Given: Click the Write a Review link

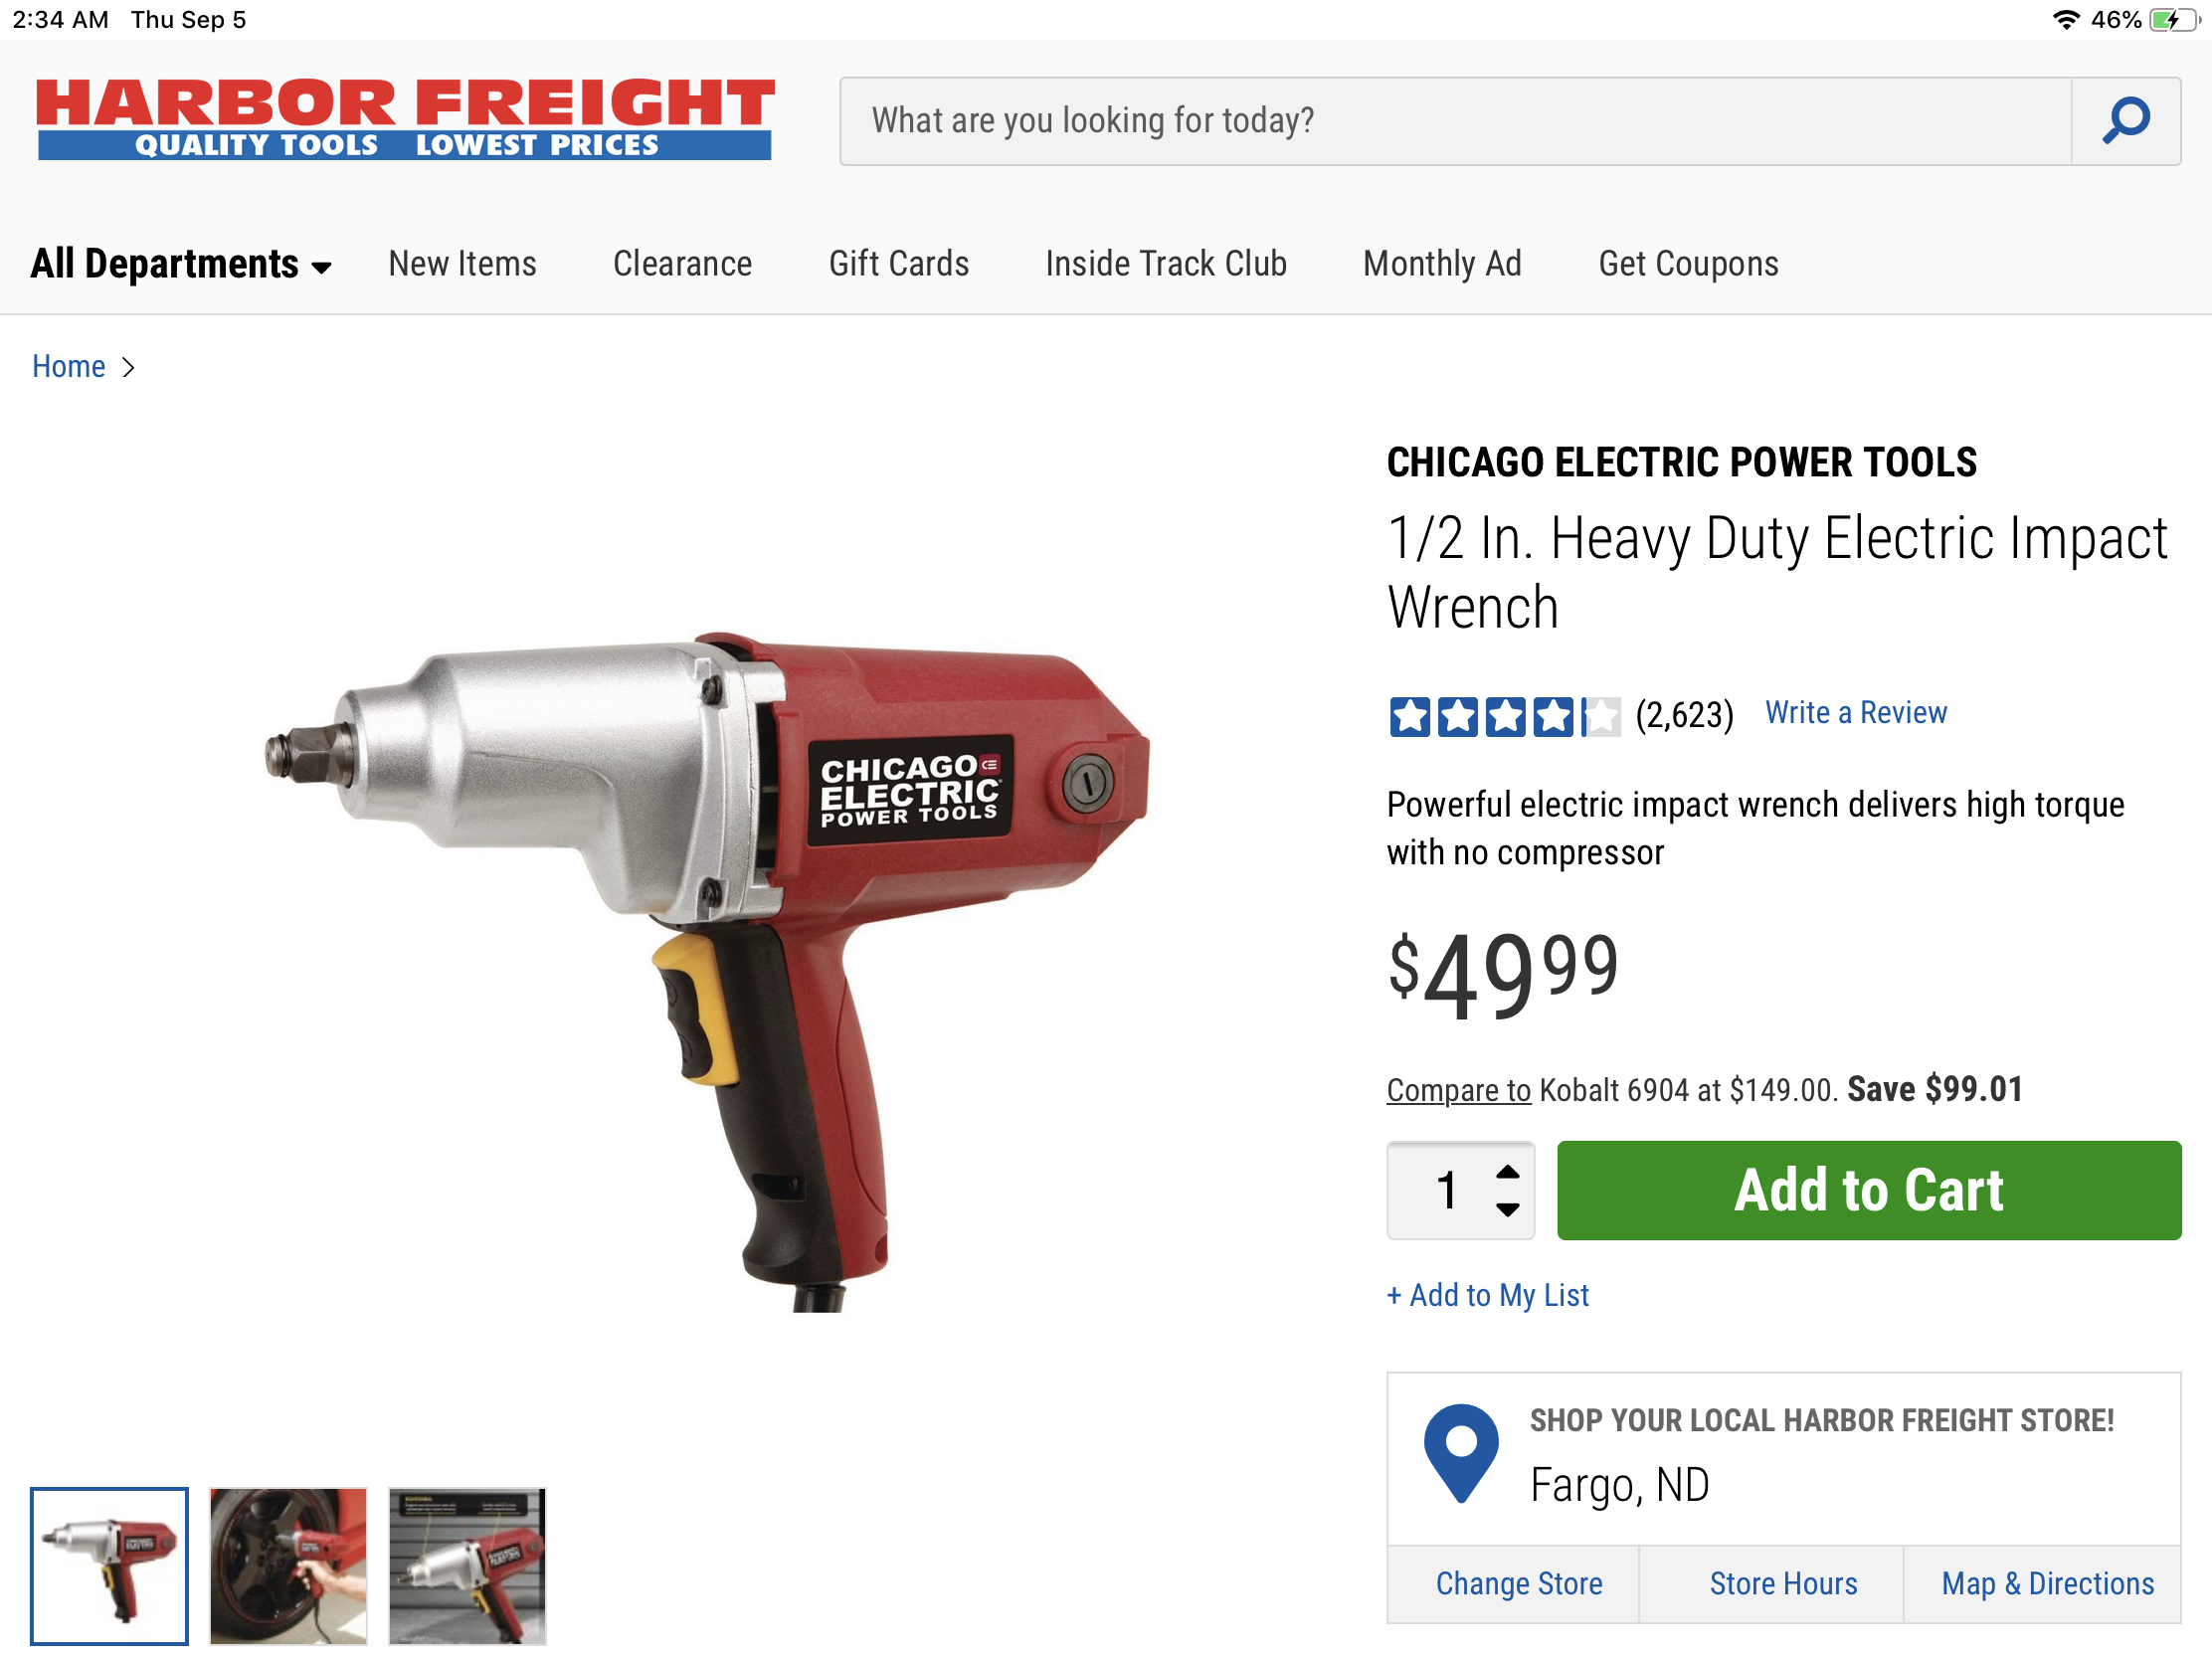Looking at the screenshot, I should pyautogui.click(x=1855, y=713).
